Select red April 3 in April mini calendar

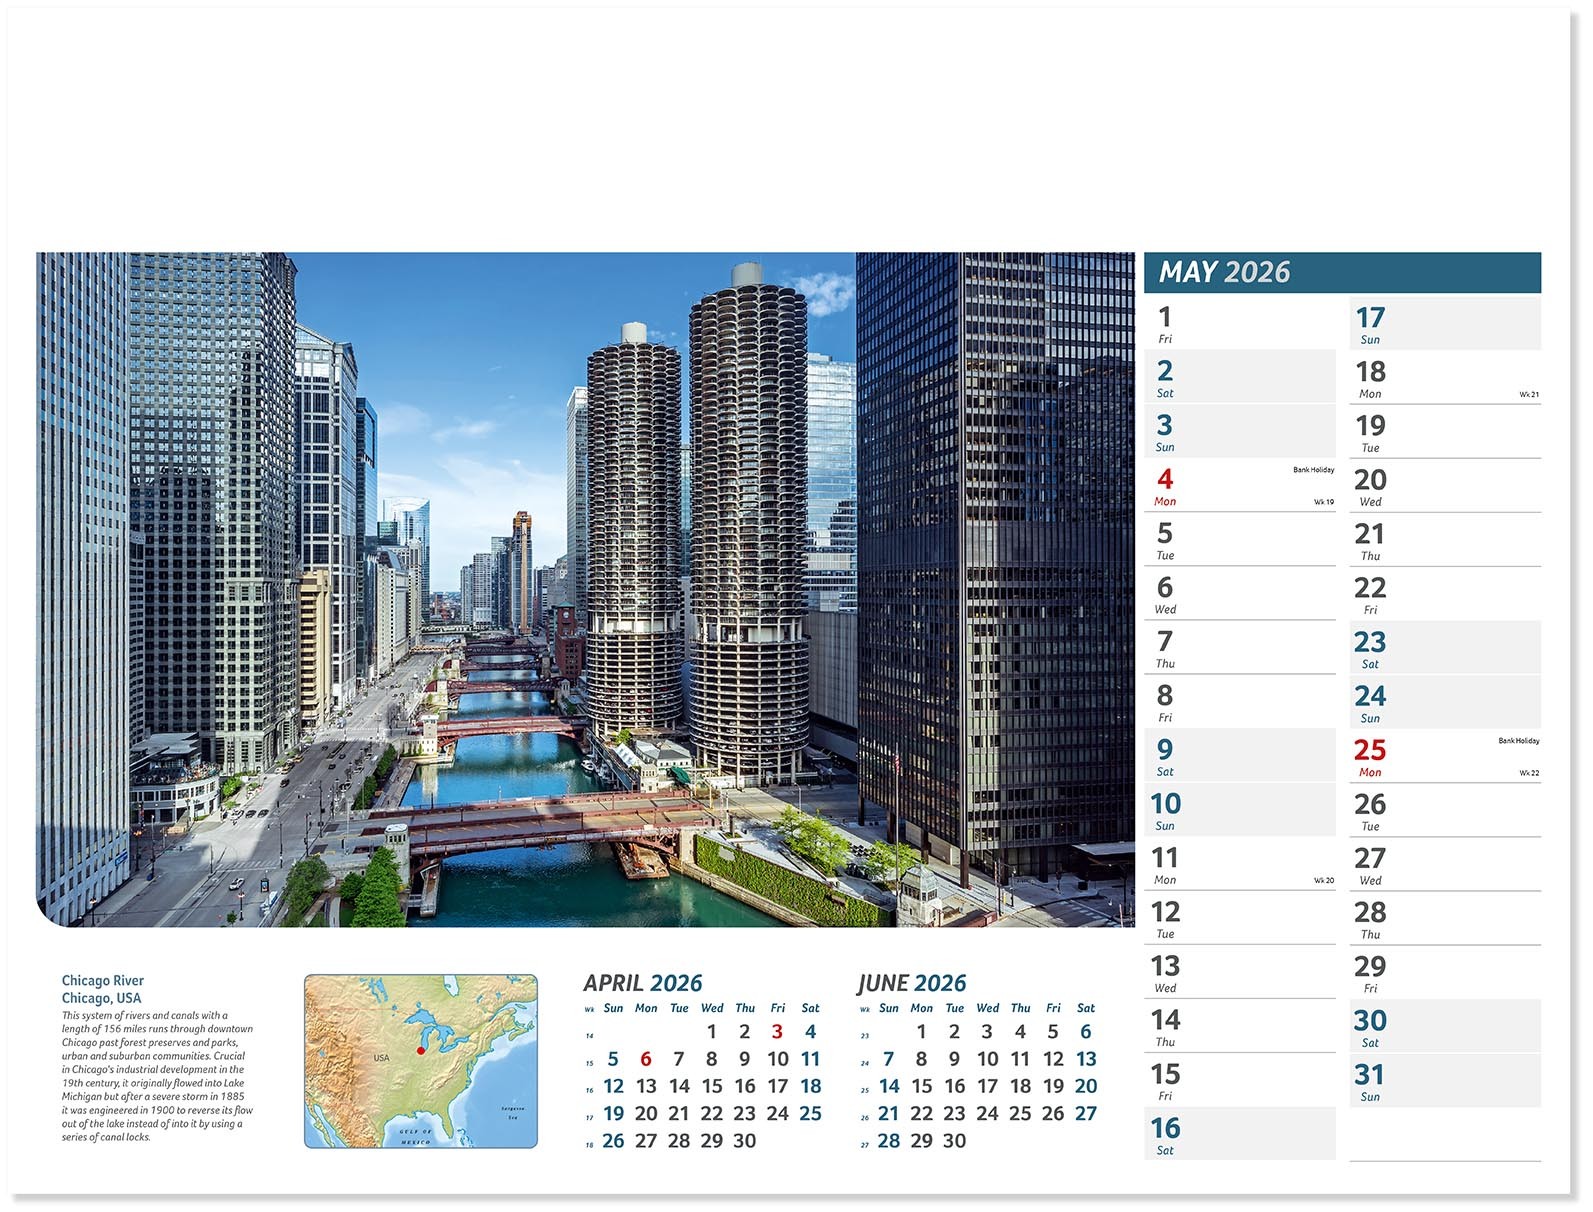(x=777, y=1032)
